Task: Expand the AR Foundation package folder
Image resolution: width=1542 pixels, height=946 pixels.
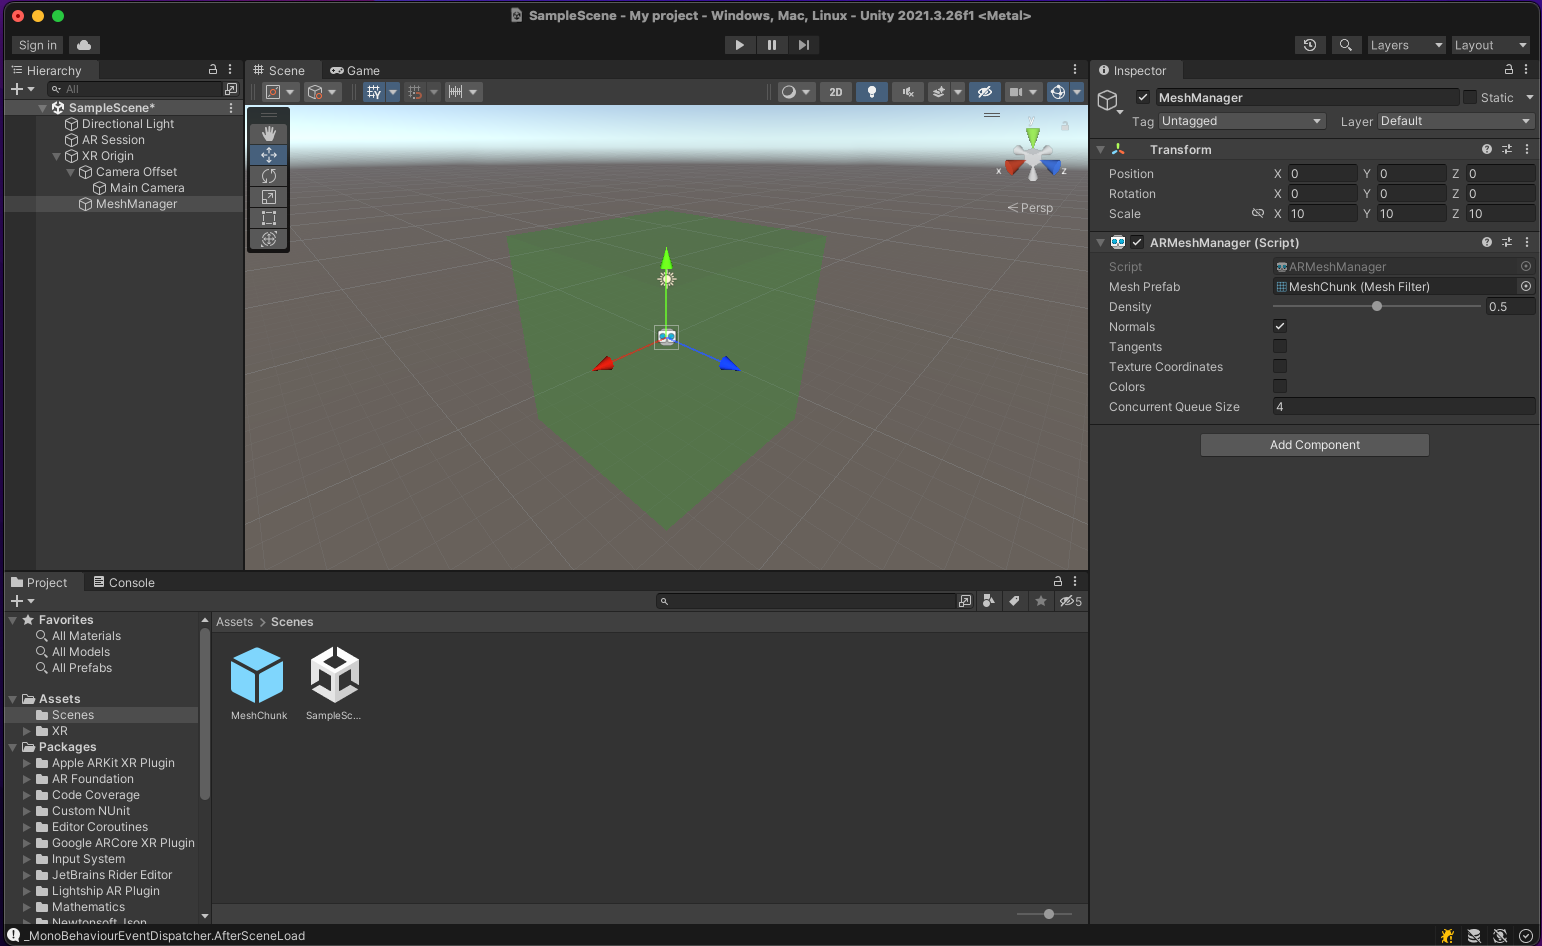Action: pyautogui.click(x=27, y=779)
